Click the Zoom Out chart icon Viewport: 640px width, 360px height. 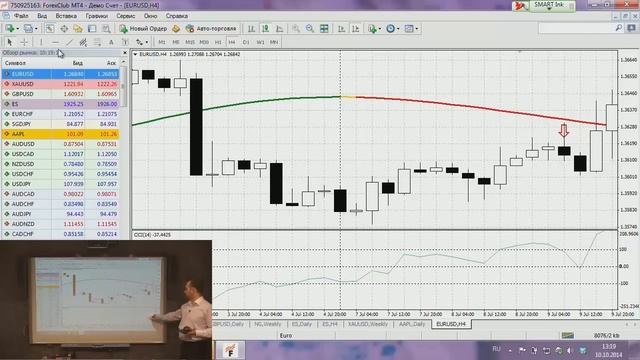tap(310, 29)
